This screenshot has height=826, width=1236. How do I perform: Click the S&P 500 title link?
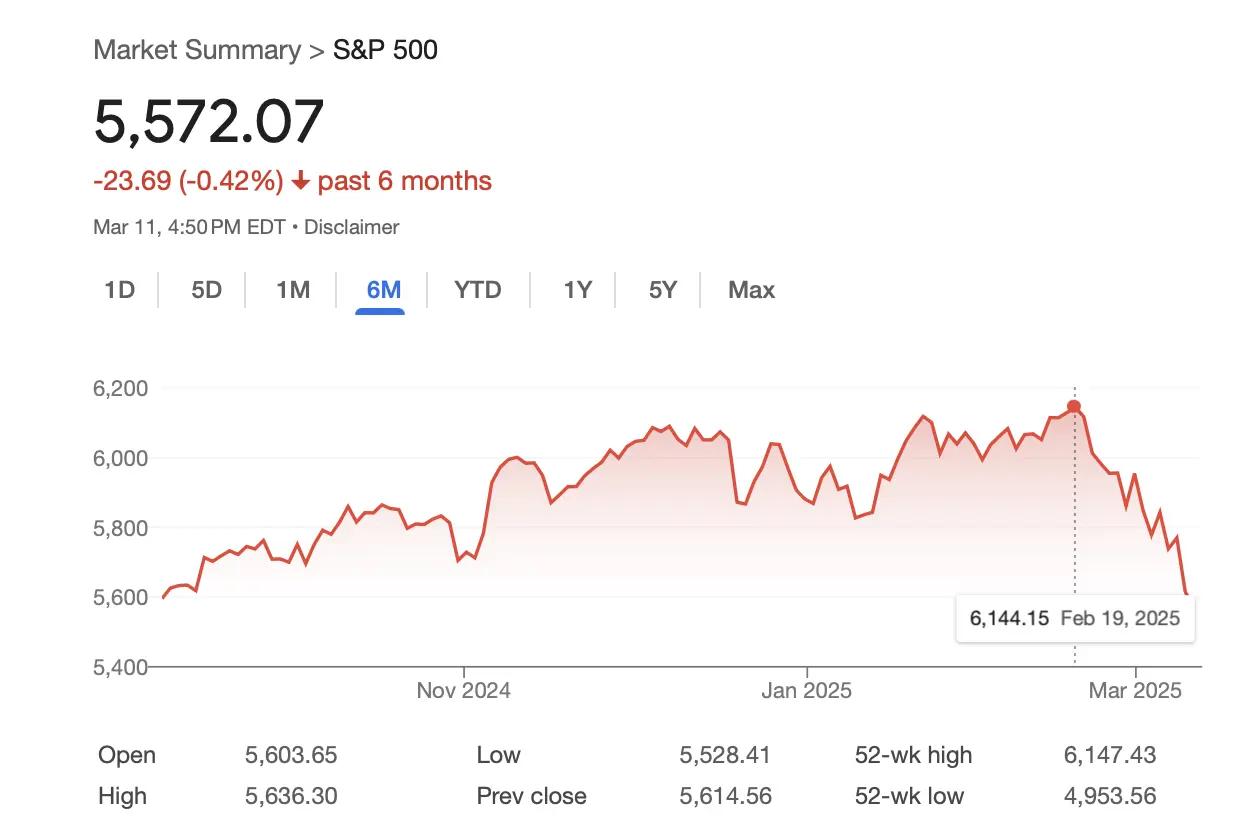tap(385, 49)
